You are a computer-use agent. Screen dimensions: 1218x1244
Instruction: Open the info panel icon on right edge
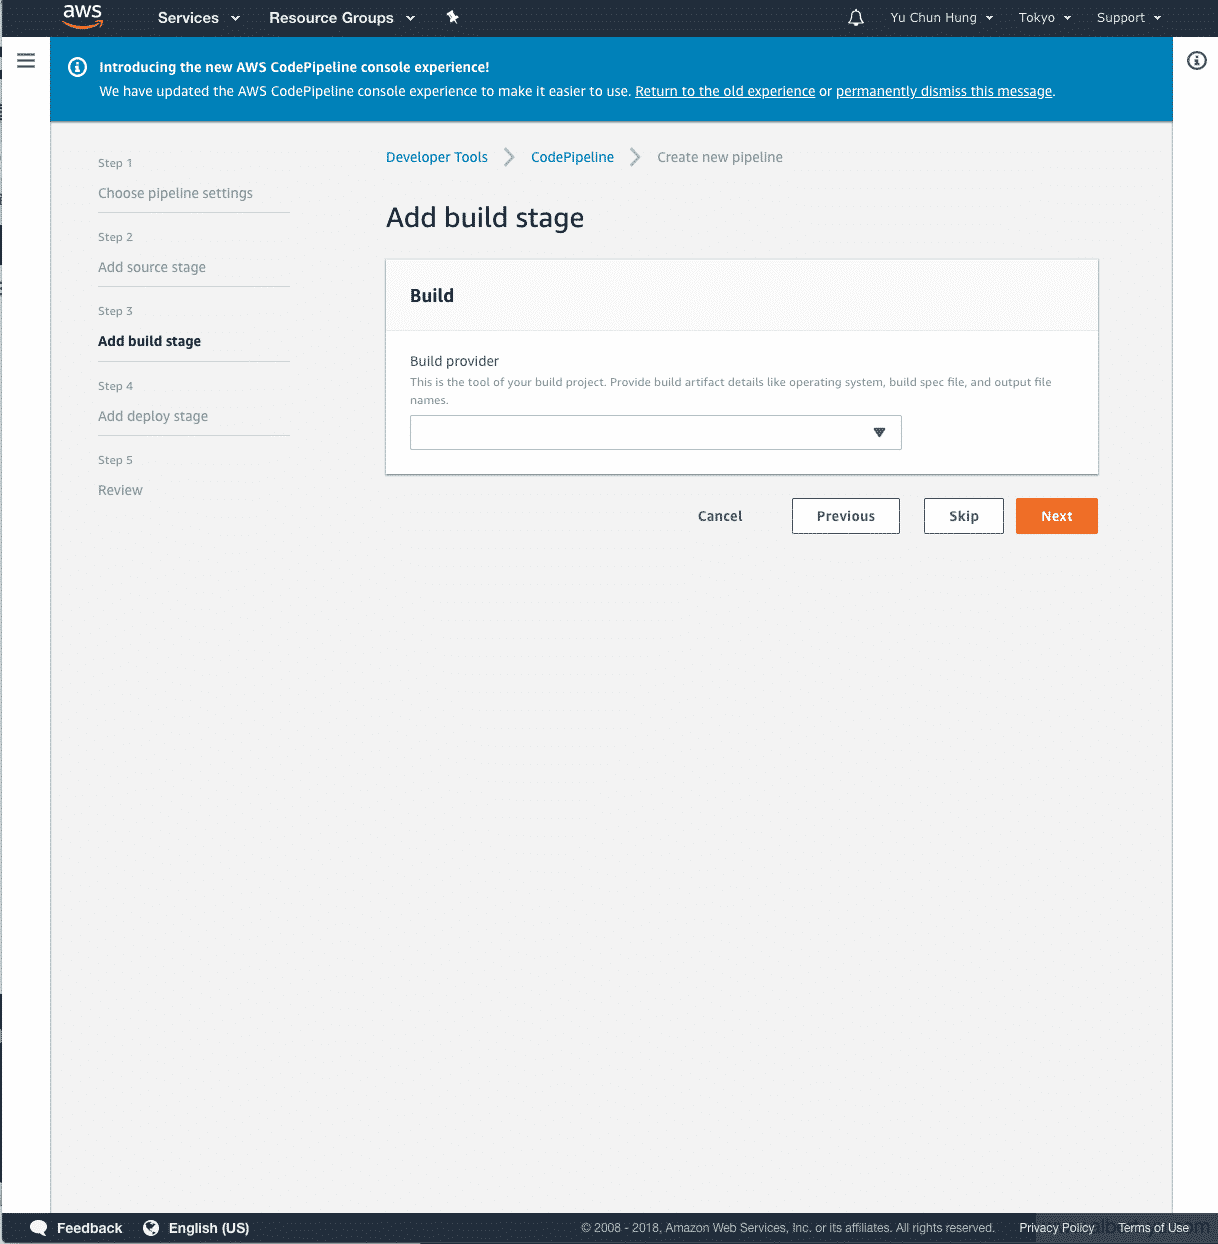tap(1196, 61)
